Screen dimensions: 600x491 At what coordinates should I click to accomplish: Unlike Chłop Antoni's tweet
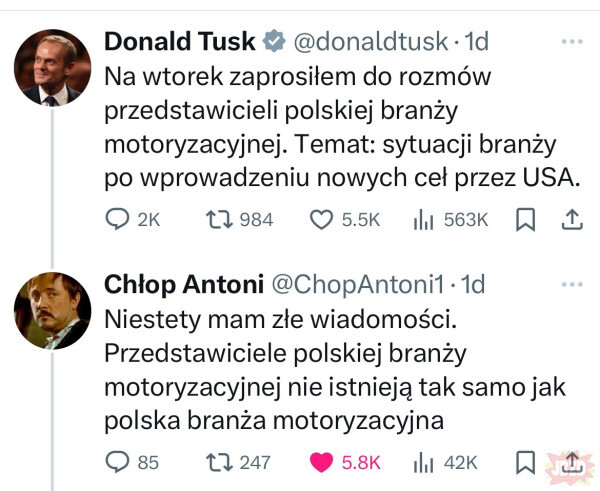tap(321, 461)
